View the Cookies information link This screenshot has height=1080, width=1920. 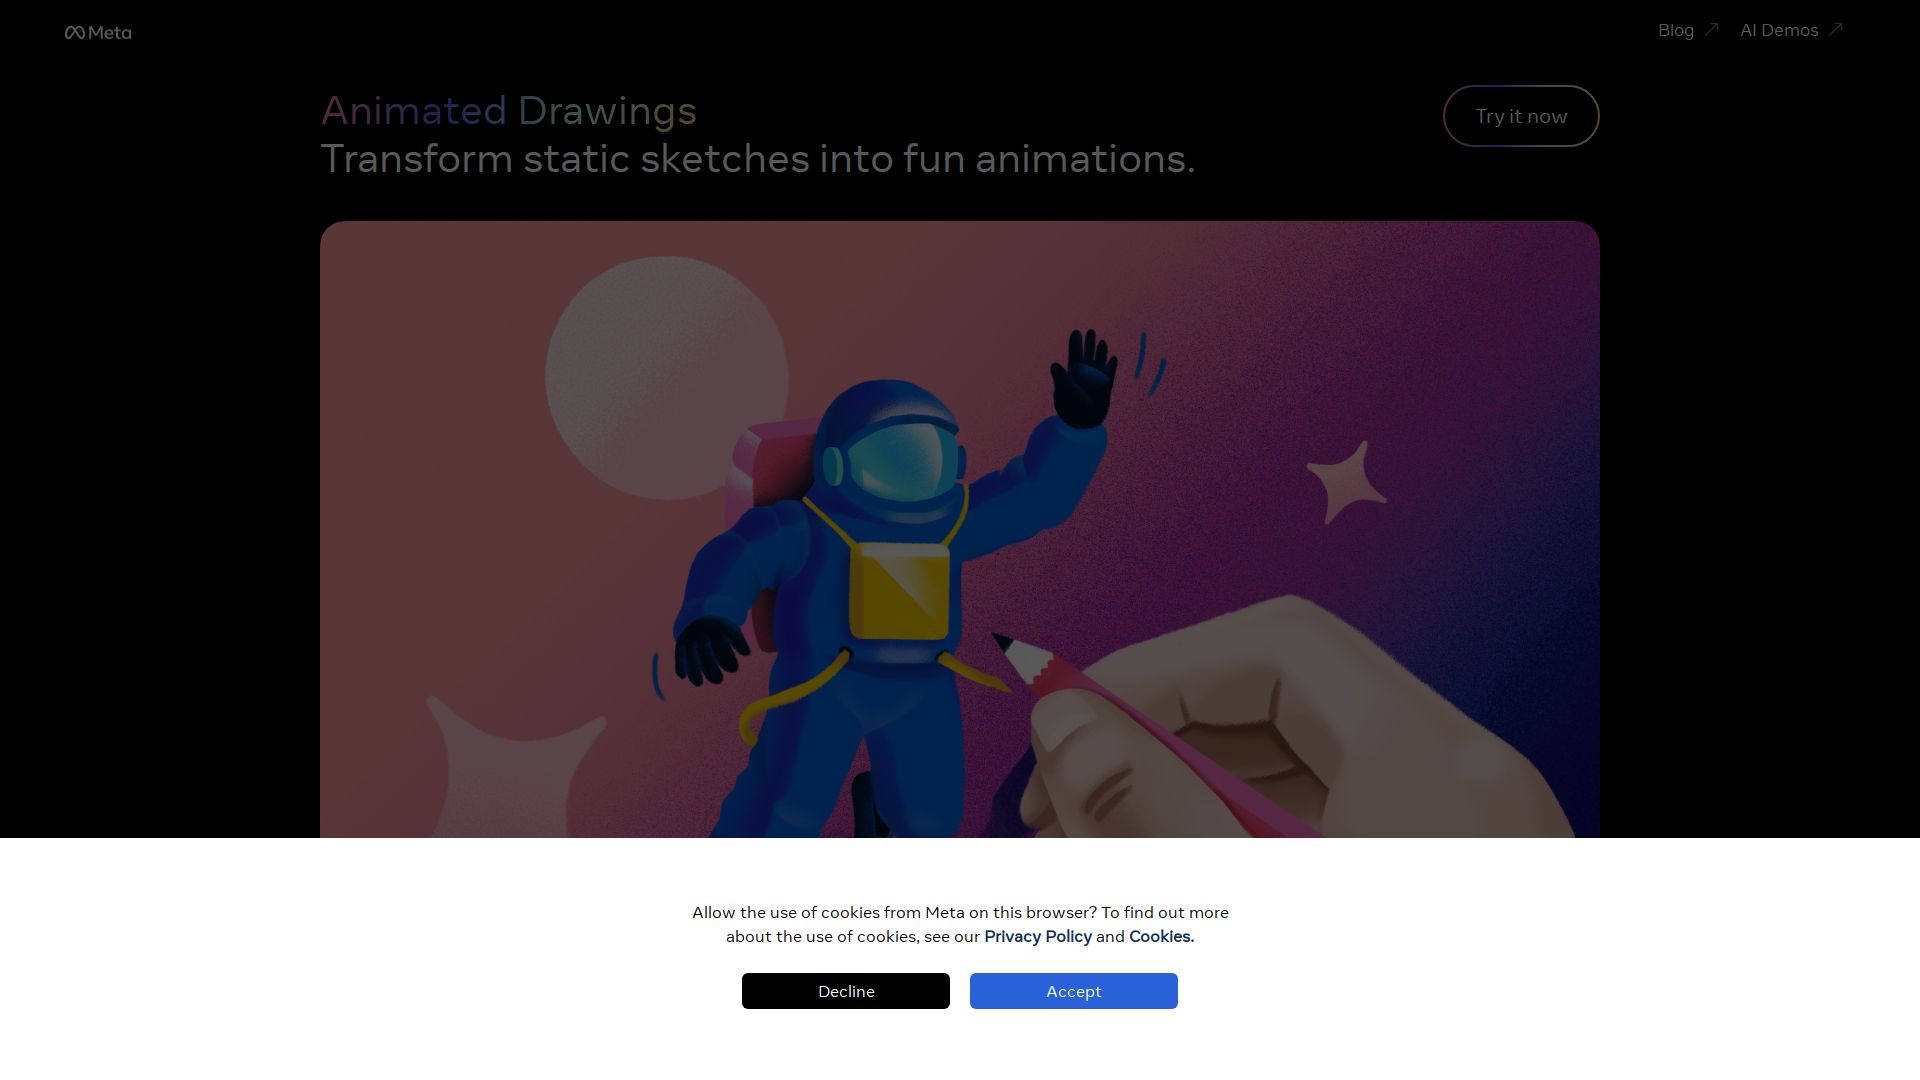tap(1160, 937)
